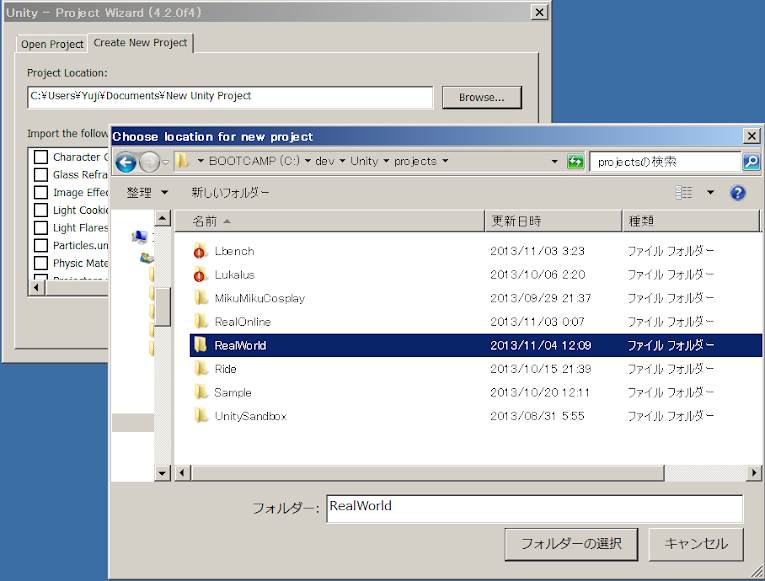Sort by the 更新日時 column header
Image resolution: width=765 pixels, height=581 pixels.
(x=554, y=221)
